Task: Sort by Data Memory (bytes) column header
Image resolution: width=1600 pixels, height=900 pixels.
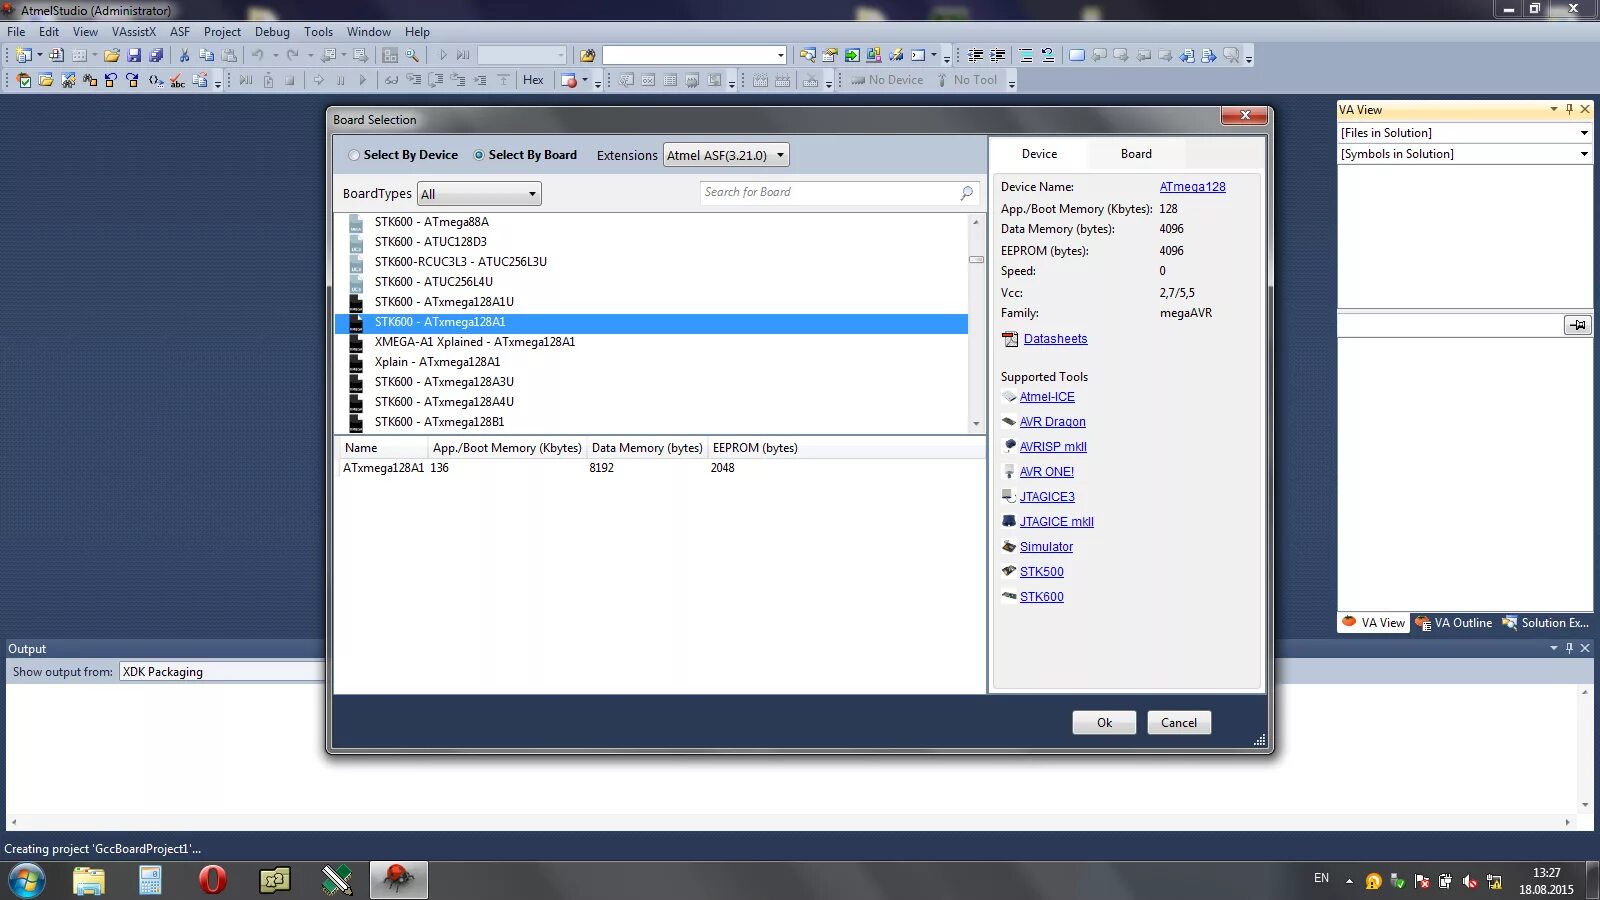Action: point(647,448)
